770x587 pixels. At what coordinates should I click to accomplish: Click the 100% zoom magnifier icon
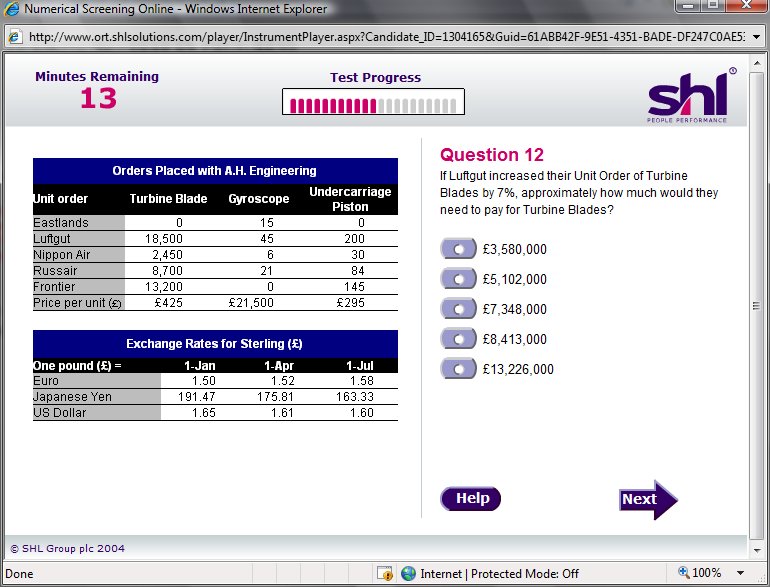click(x=683, y=572)
